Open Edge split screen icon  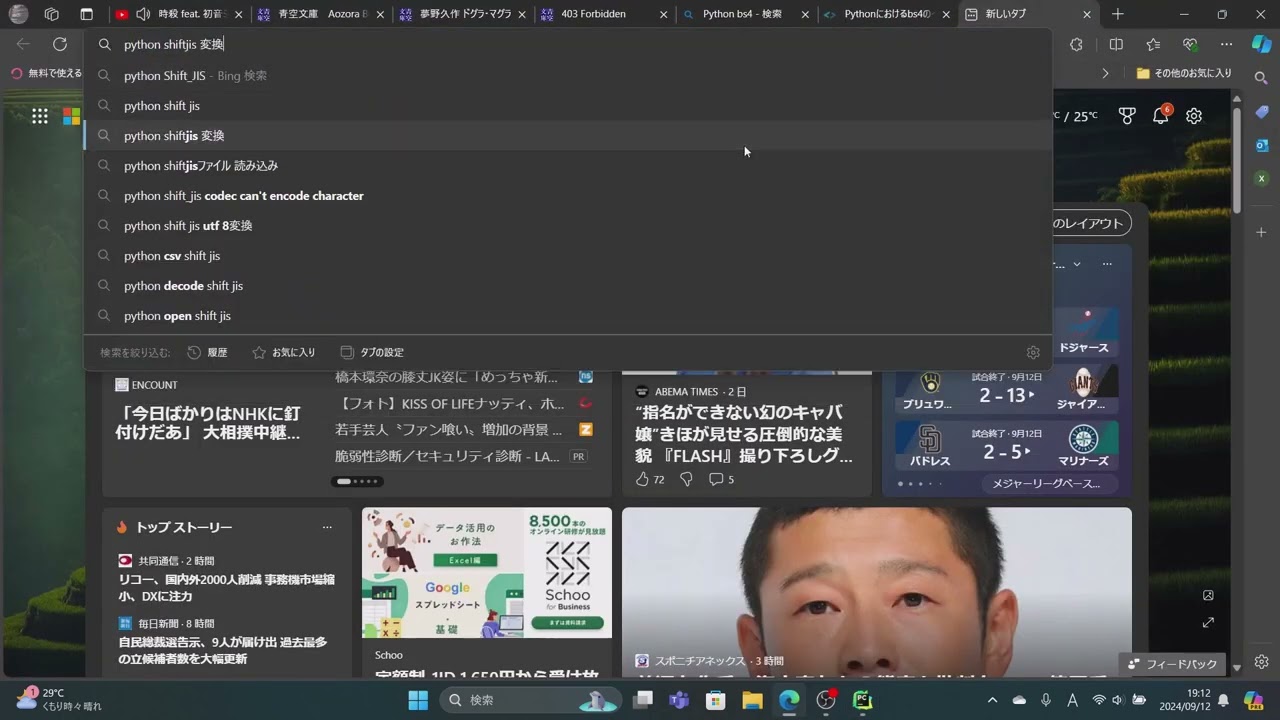pos(1116,44)
